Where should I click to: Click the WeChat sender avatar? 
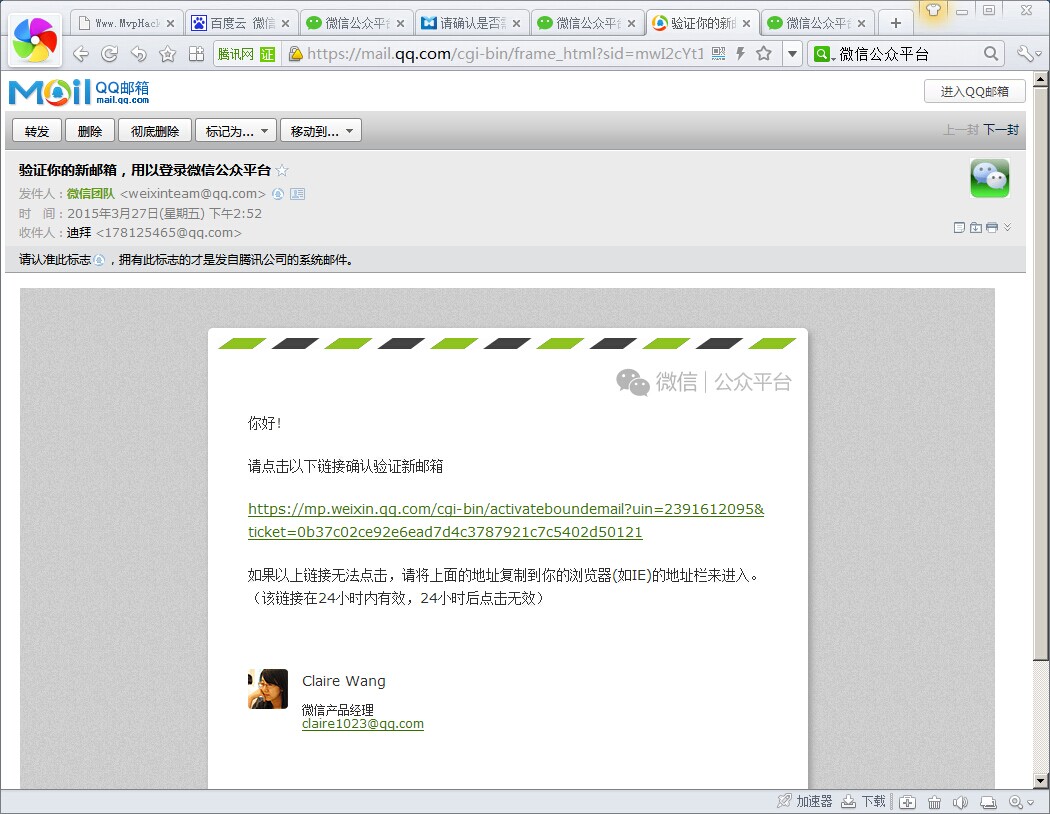[989, 178]
